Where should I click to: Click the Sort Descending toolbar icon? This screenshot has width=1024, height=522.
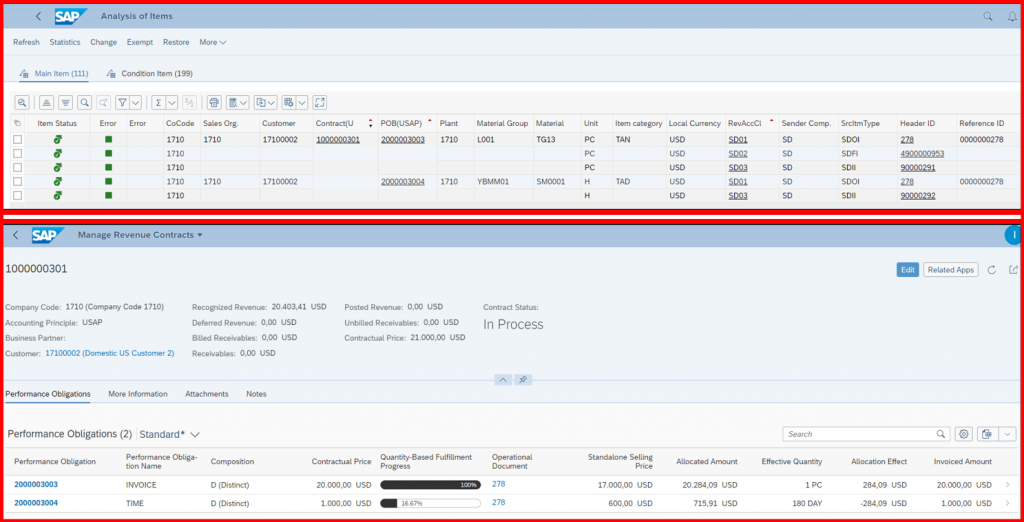coord(65,102)
